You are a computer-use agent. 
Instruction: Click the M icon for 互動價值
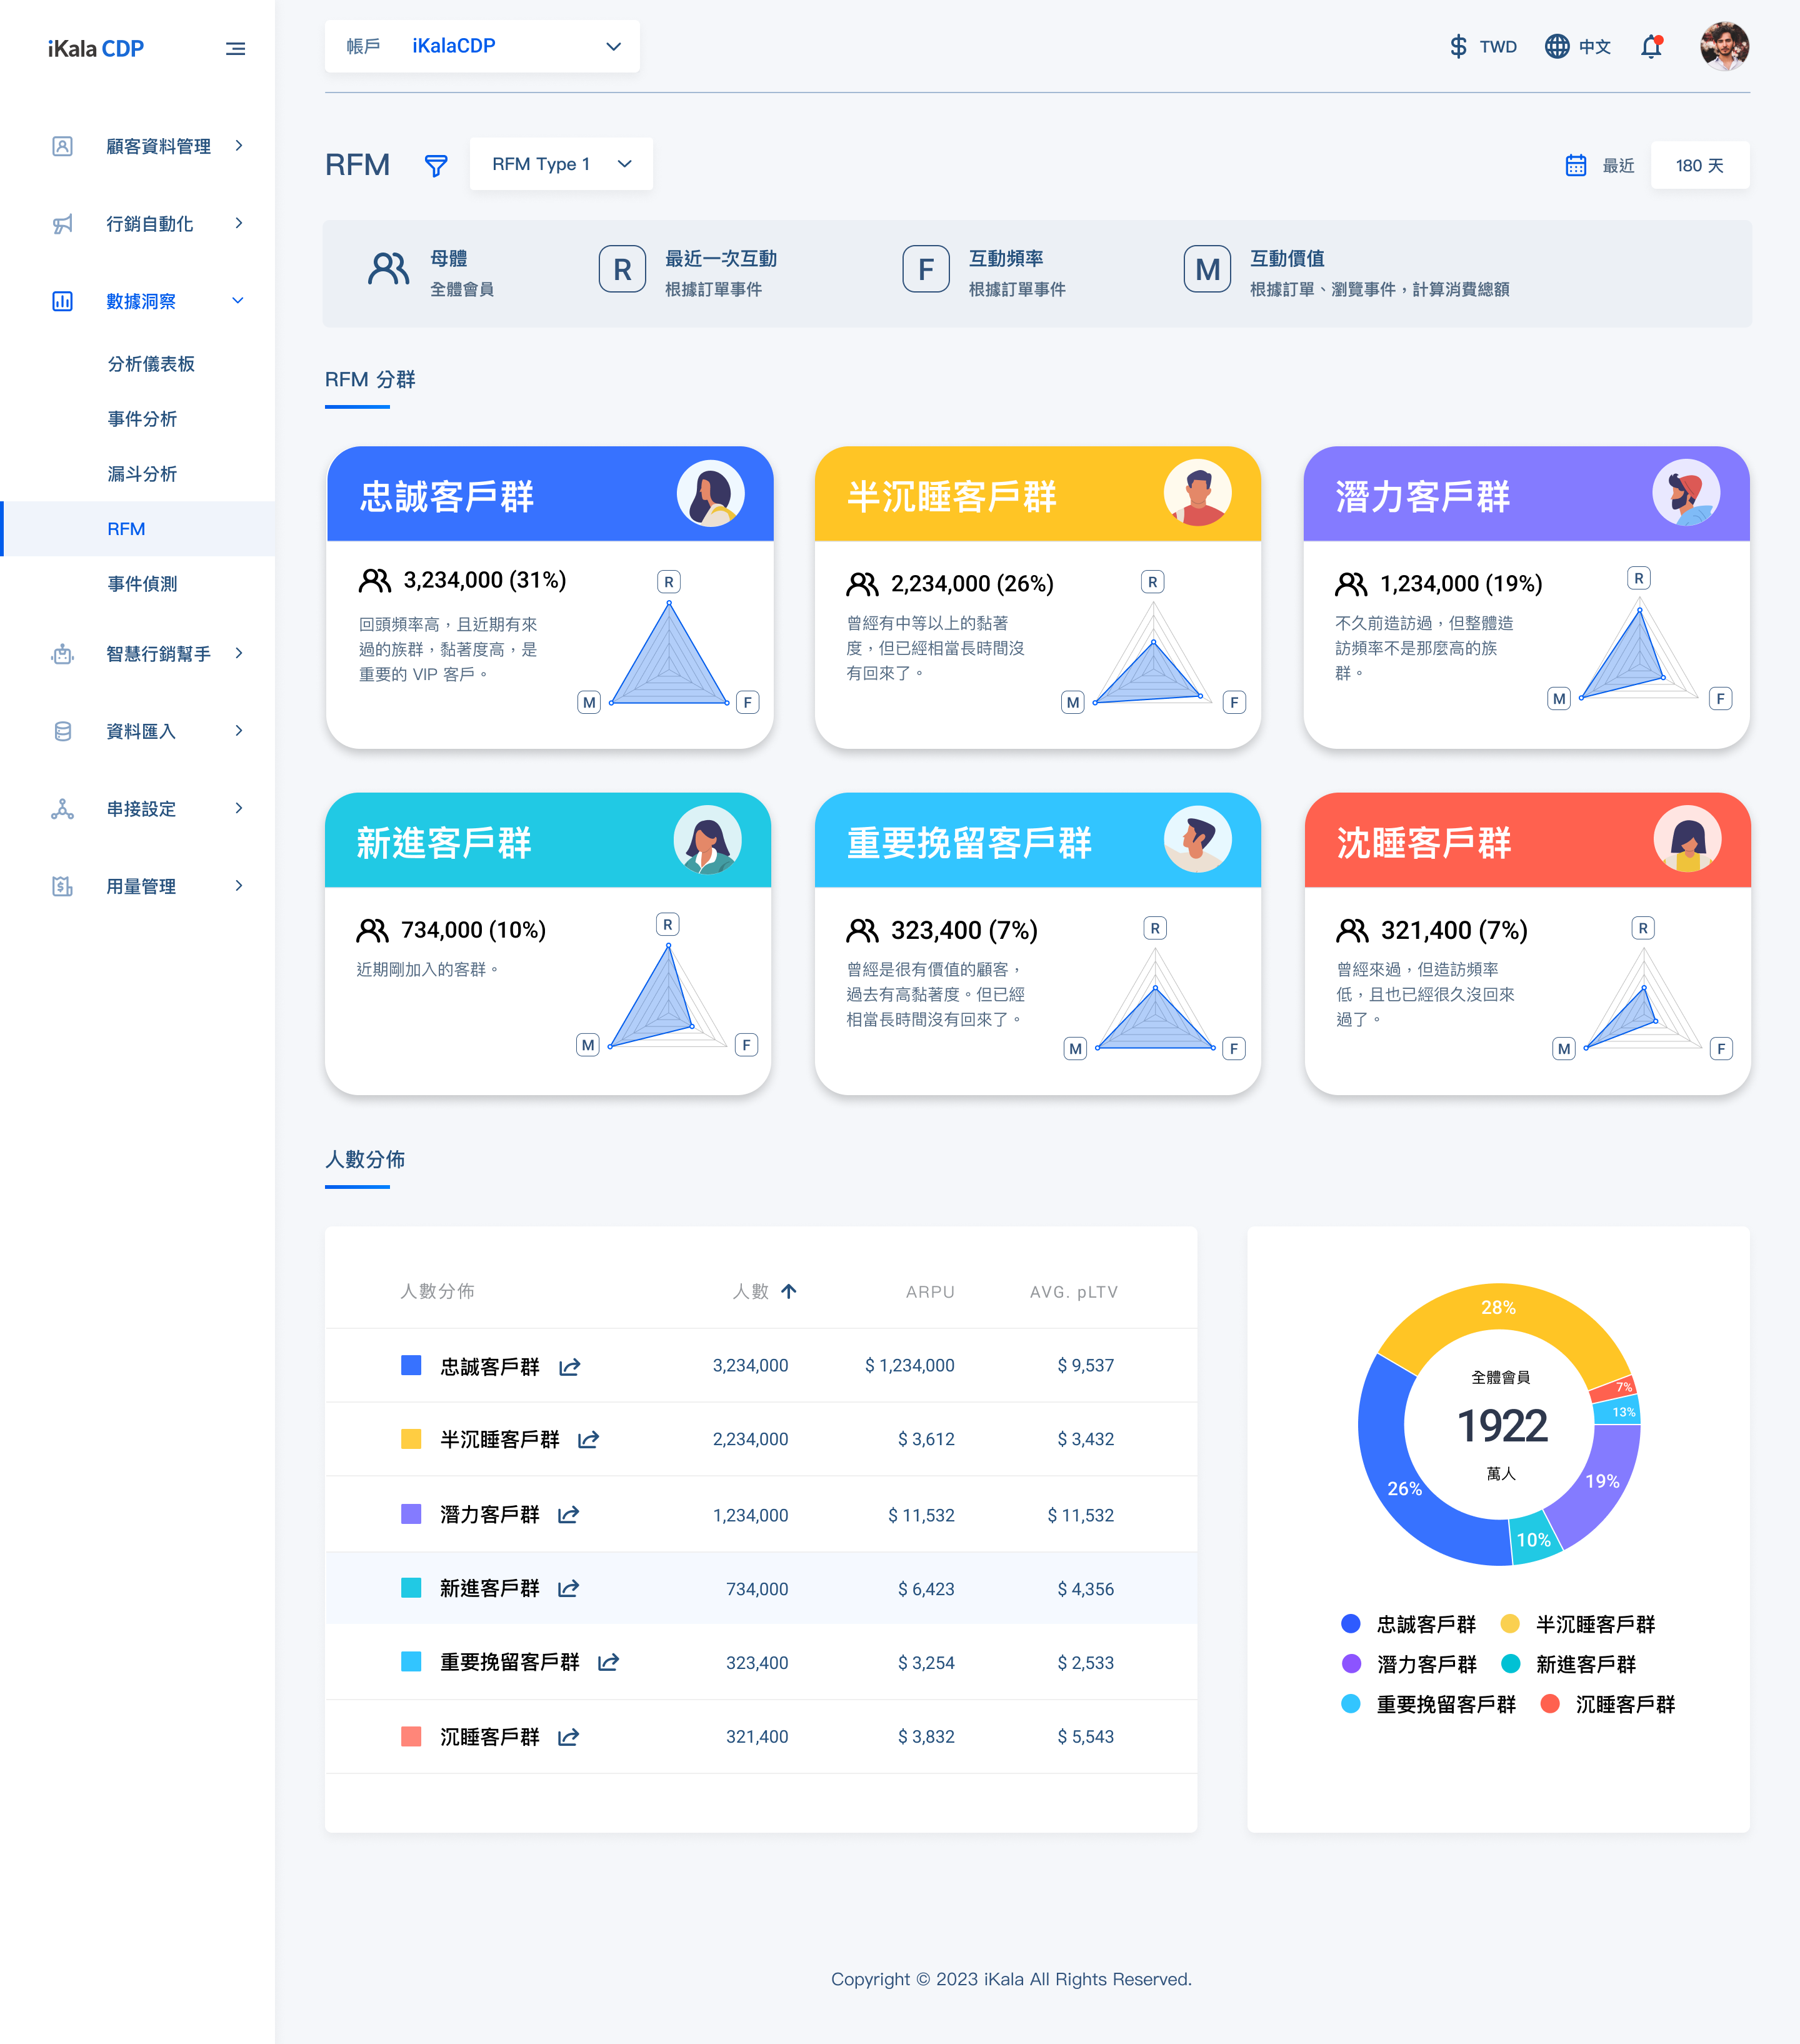pos(1207,268)
